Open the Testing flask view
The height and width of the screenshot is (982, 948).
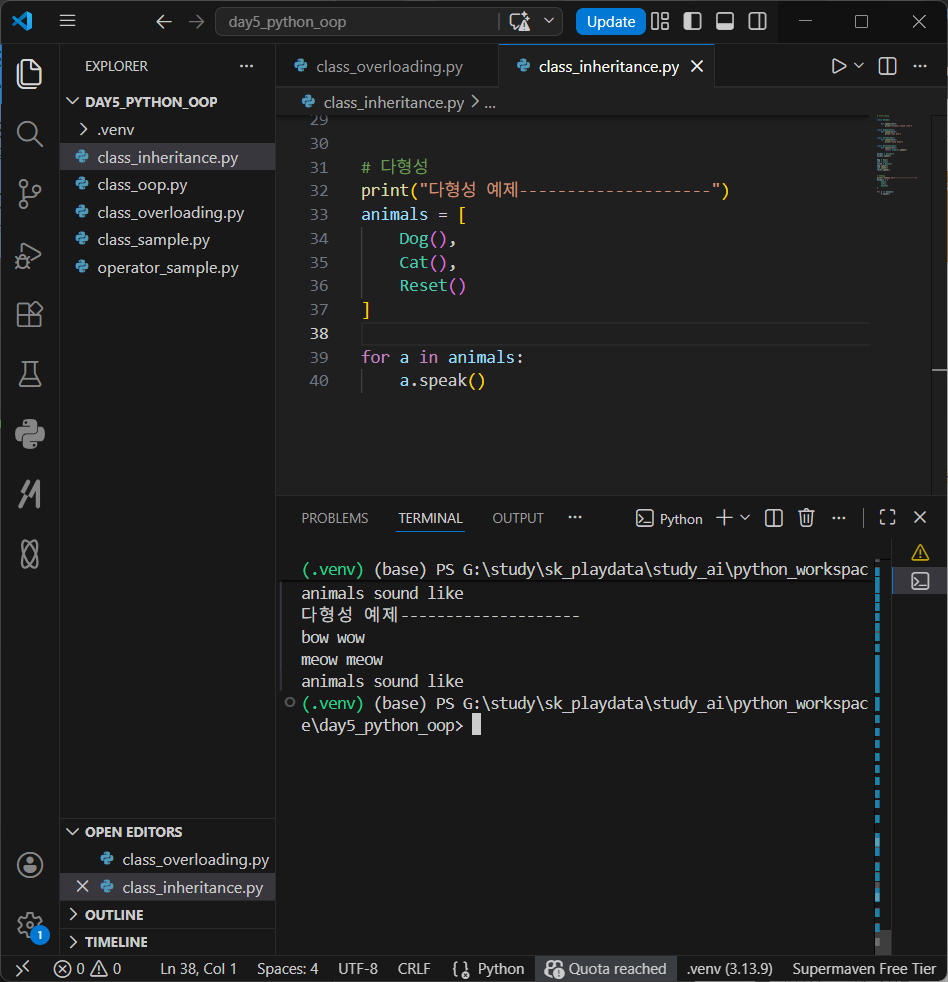coord(29,374)
